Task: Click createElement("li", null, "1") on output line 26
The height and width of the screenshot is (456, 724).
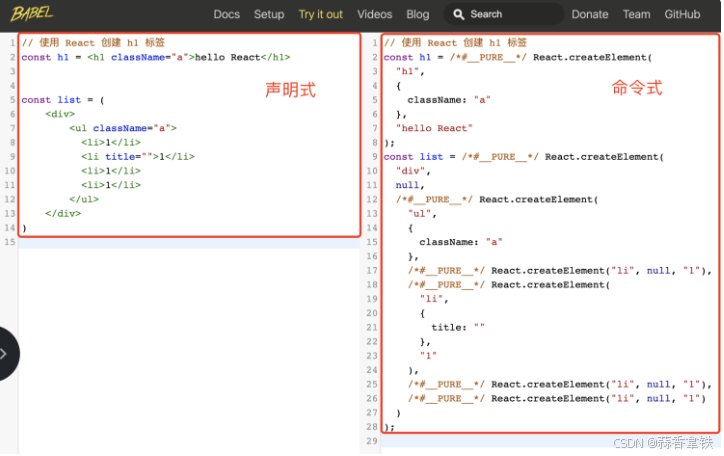Action: (596, 398)
